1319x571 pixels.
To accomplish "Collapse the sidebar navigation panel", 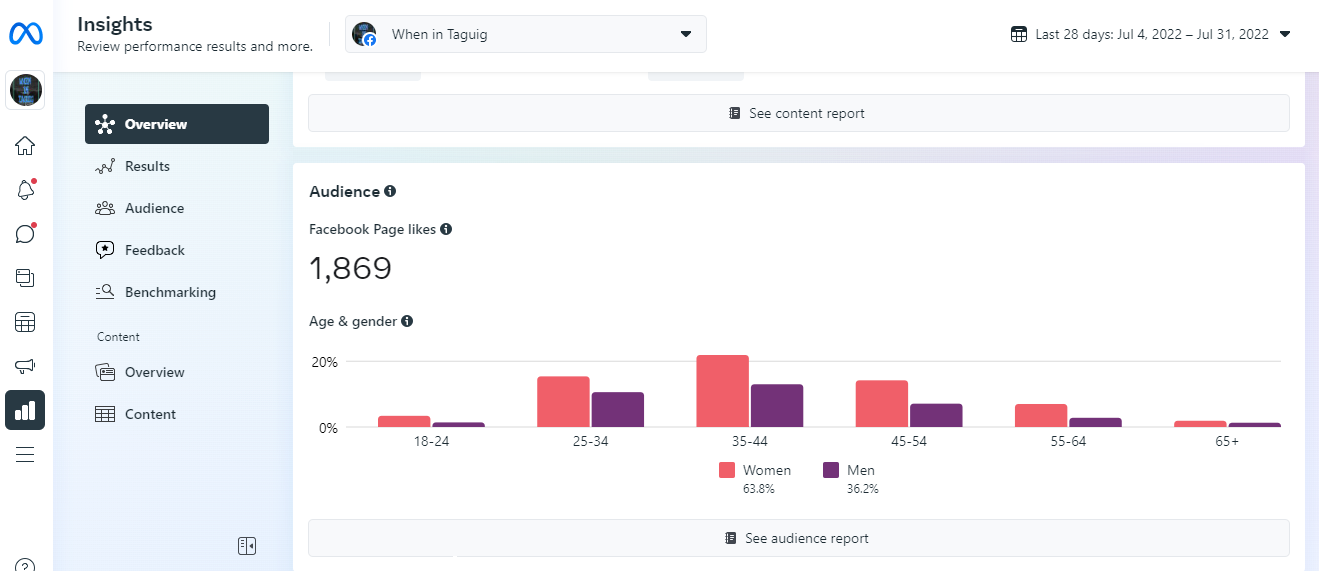I will (247, 545).
